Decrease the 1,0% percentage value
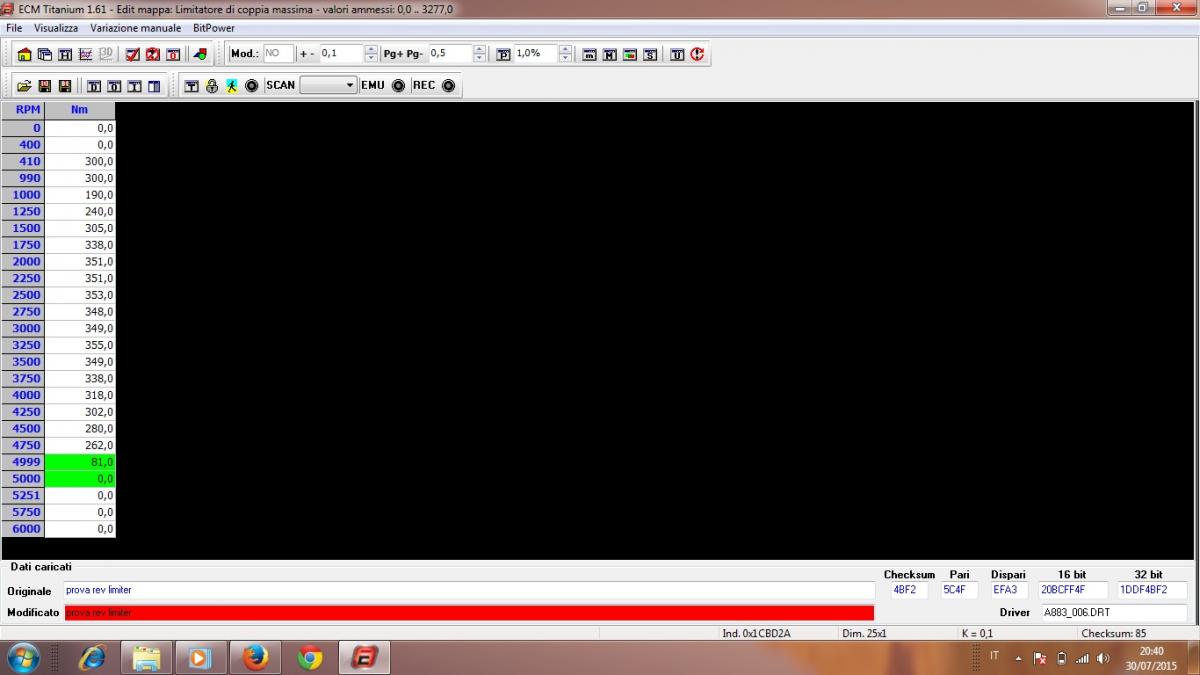Screen dimensions: 1200x675 (x=566, y=58)
